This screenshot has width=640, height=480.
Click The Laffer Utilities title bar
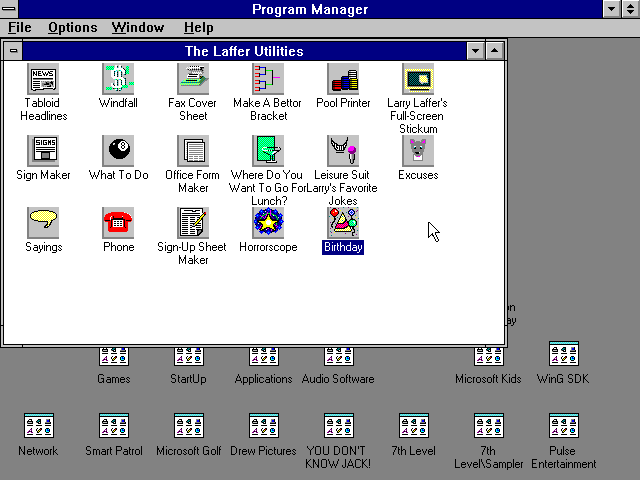coord(244,51)
